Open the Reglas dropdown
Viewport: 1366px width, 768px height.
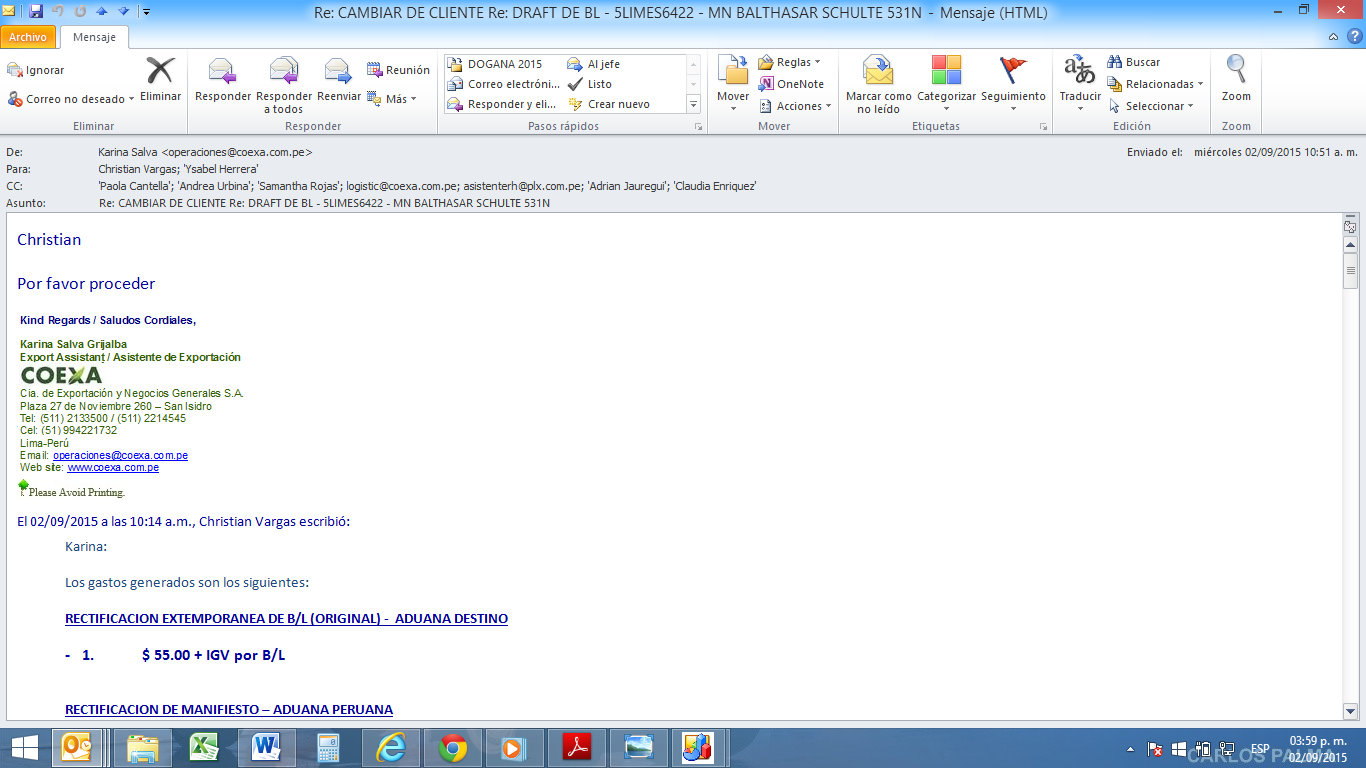click(790, 62)
